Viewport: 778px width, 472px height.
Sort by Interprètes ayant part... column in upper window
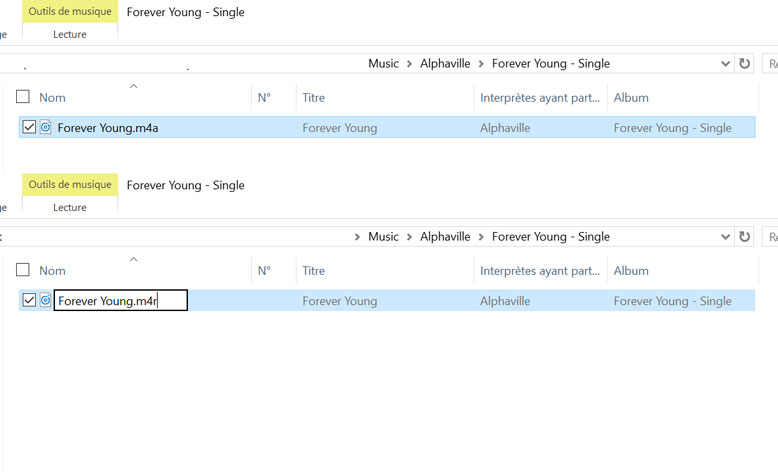[x=540, y=98]
